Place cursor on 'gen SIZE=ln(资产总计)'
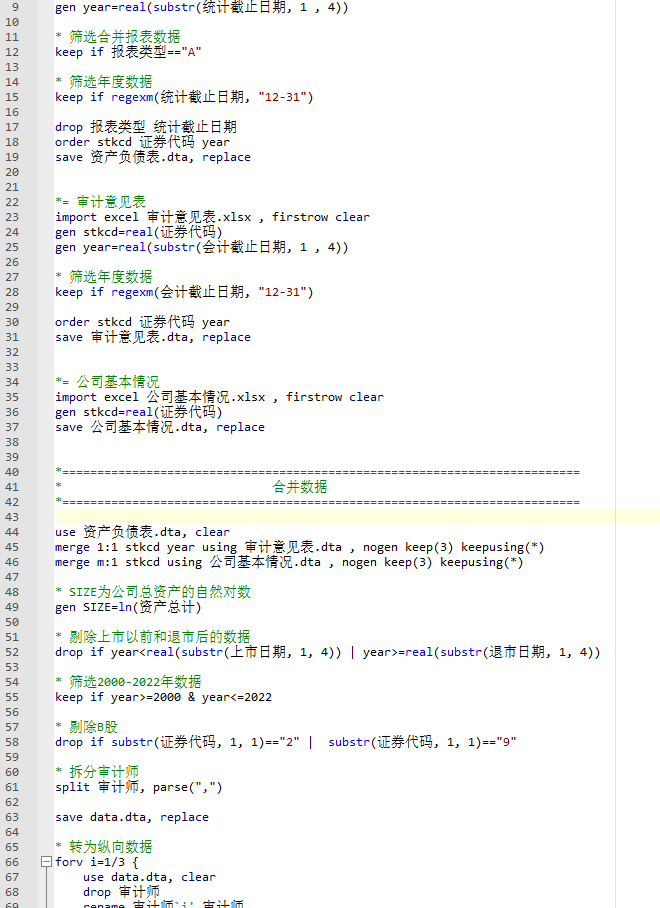 [128, 607]
